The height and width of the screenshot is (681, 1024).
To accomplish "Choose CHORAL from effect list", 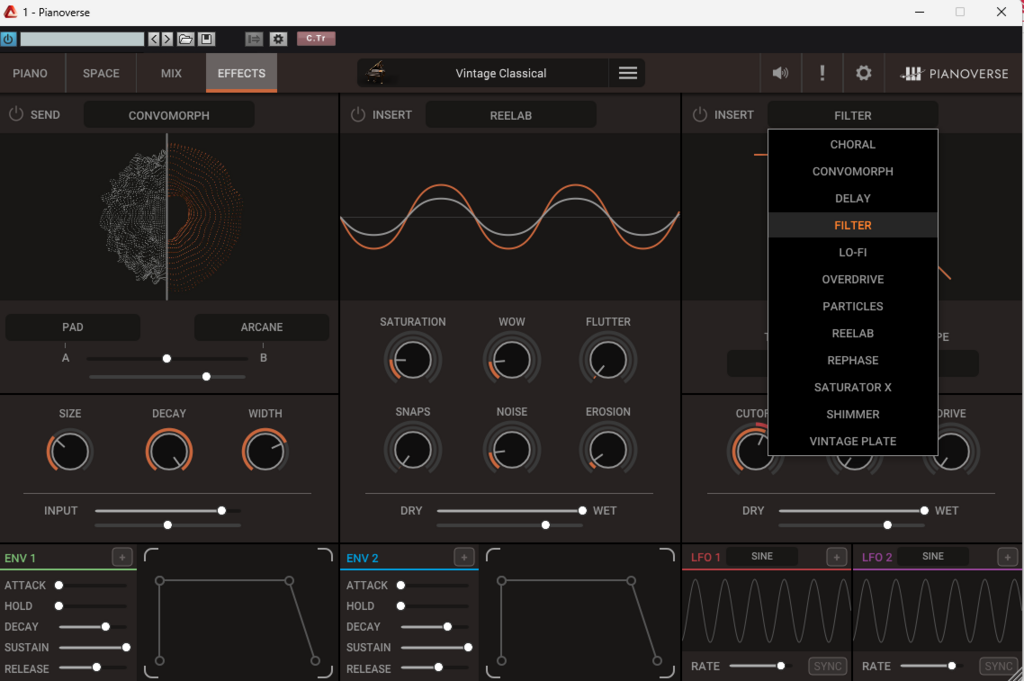I will (x=853, y=144).
